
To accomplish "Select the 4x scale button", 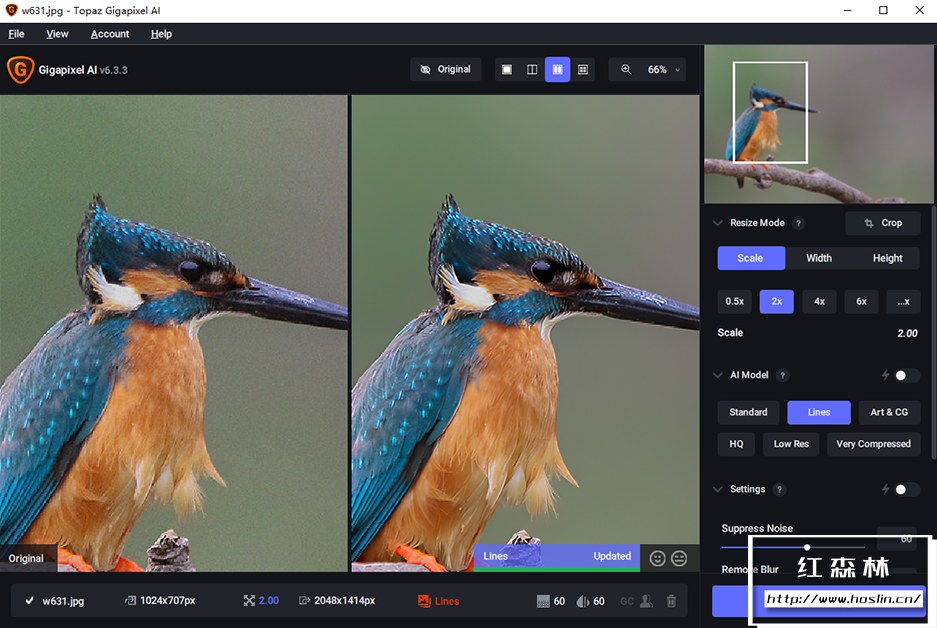I will pyautogui.click(x=819, y=301).
